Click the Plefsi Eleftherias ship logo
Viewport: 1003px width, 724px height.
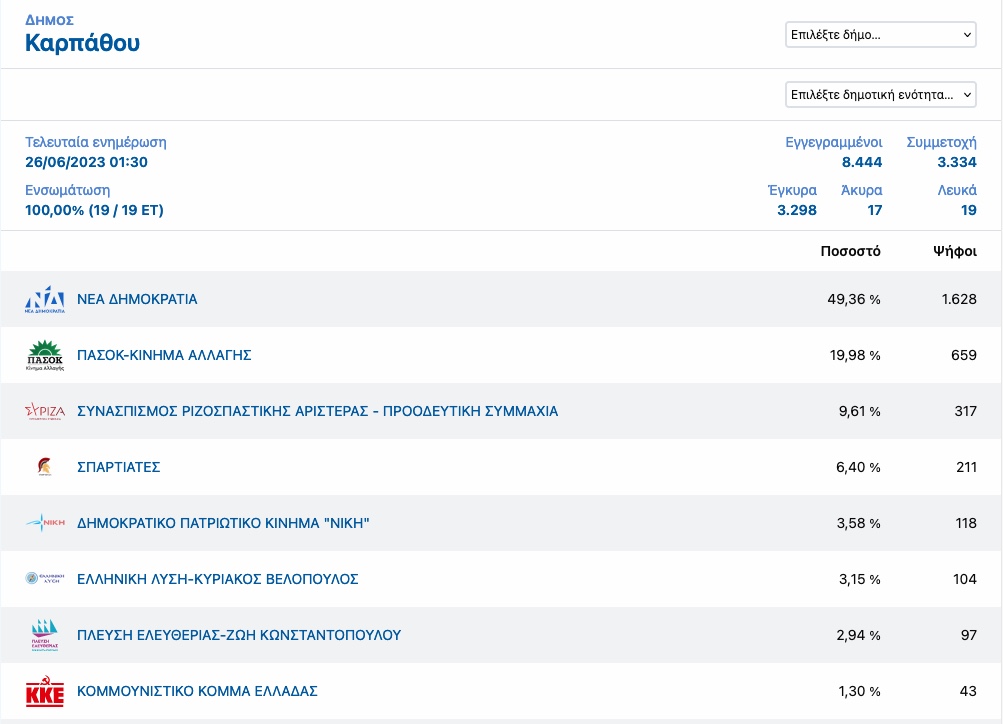click(45, 634)
